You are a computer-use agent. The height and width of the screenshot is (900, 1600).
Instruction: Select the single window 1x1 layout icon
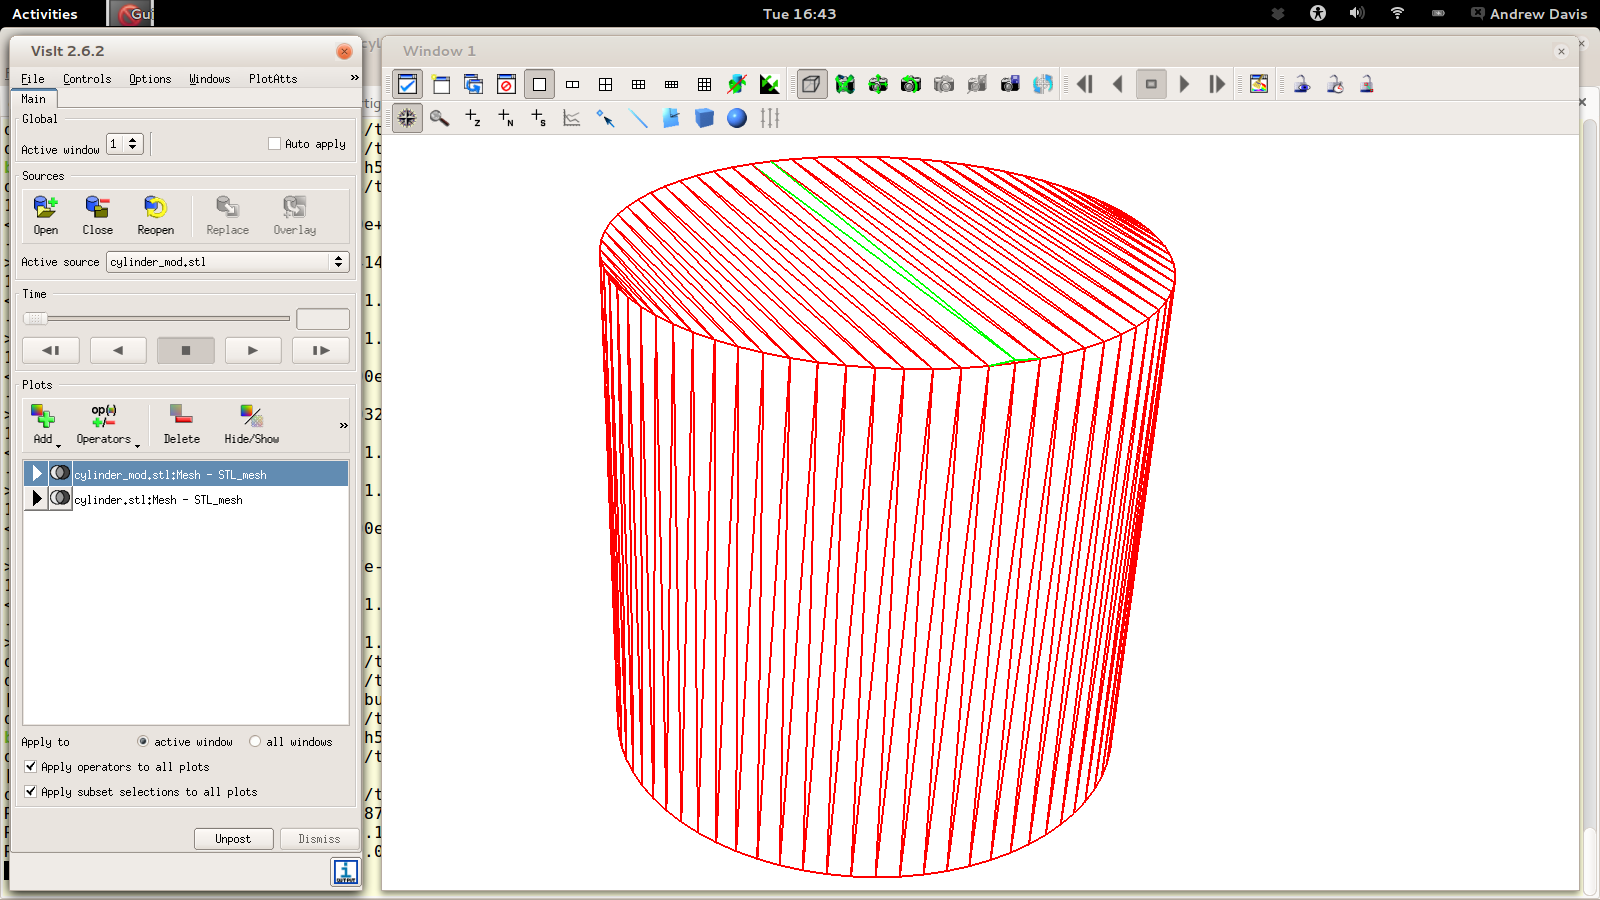539,84
